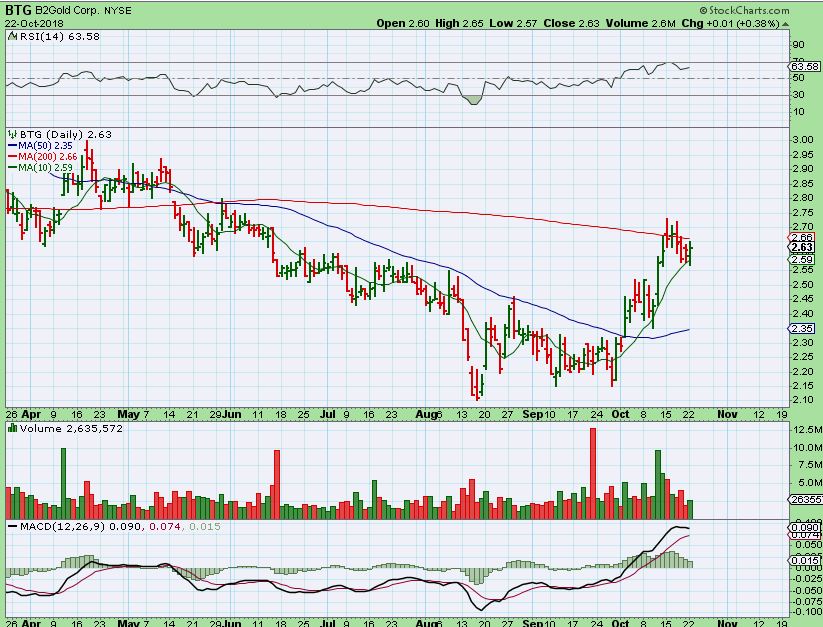823x627 pixels.
Task: Click the tall green volume bar in mid-April
Action: click(x=64, y=484)
